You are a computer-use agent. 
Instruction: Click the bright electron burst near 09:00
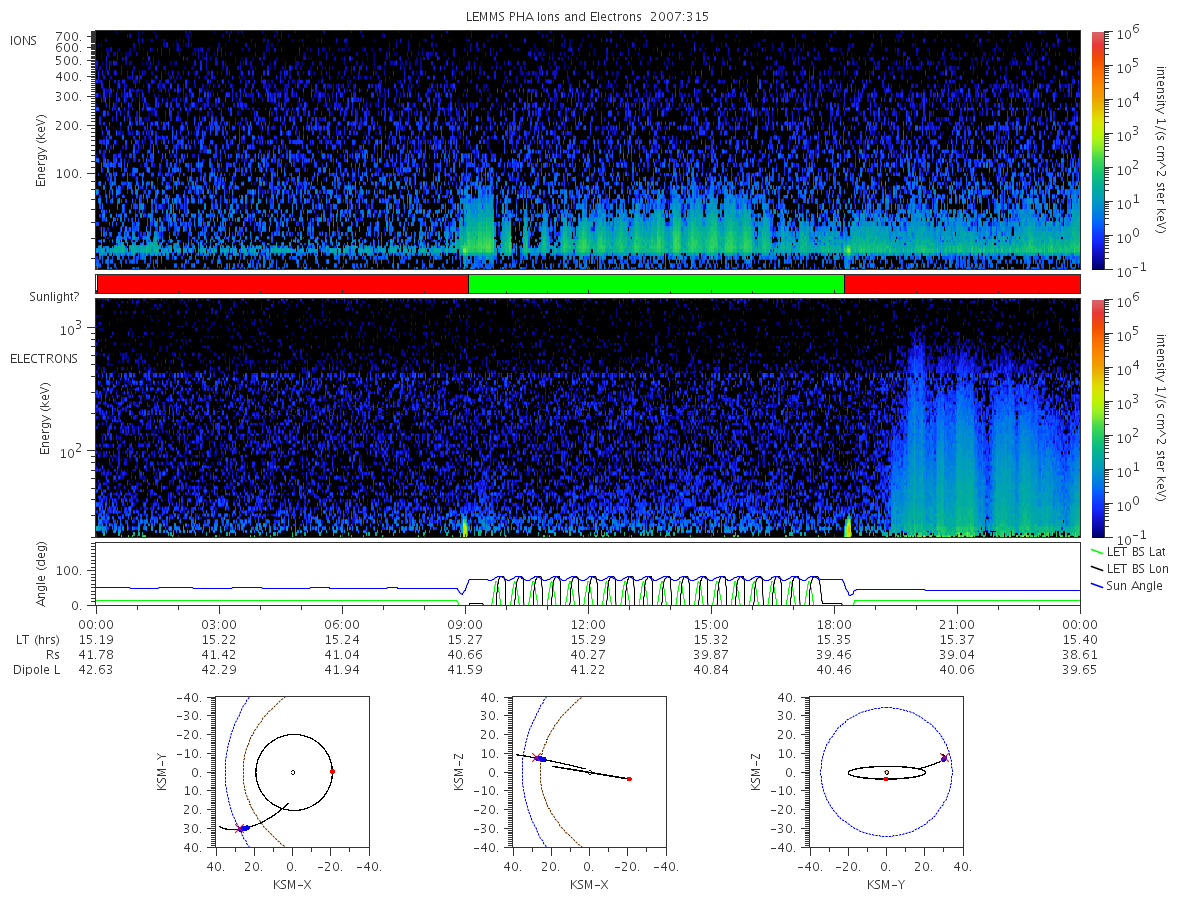coord(464,526)
